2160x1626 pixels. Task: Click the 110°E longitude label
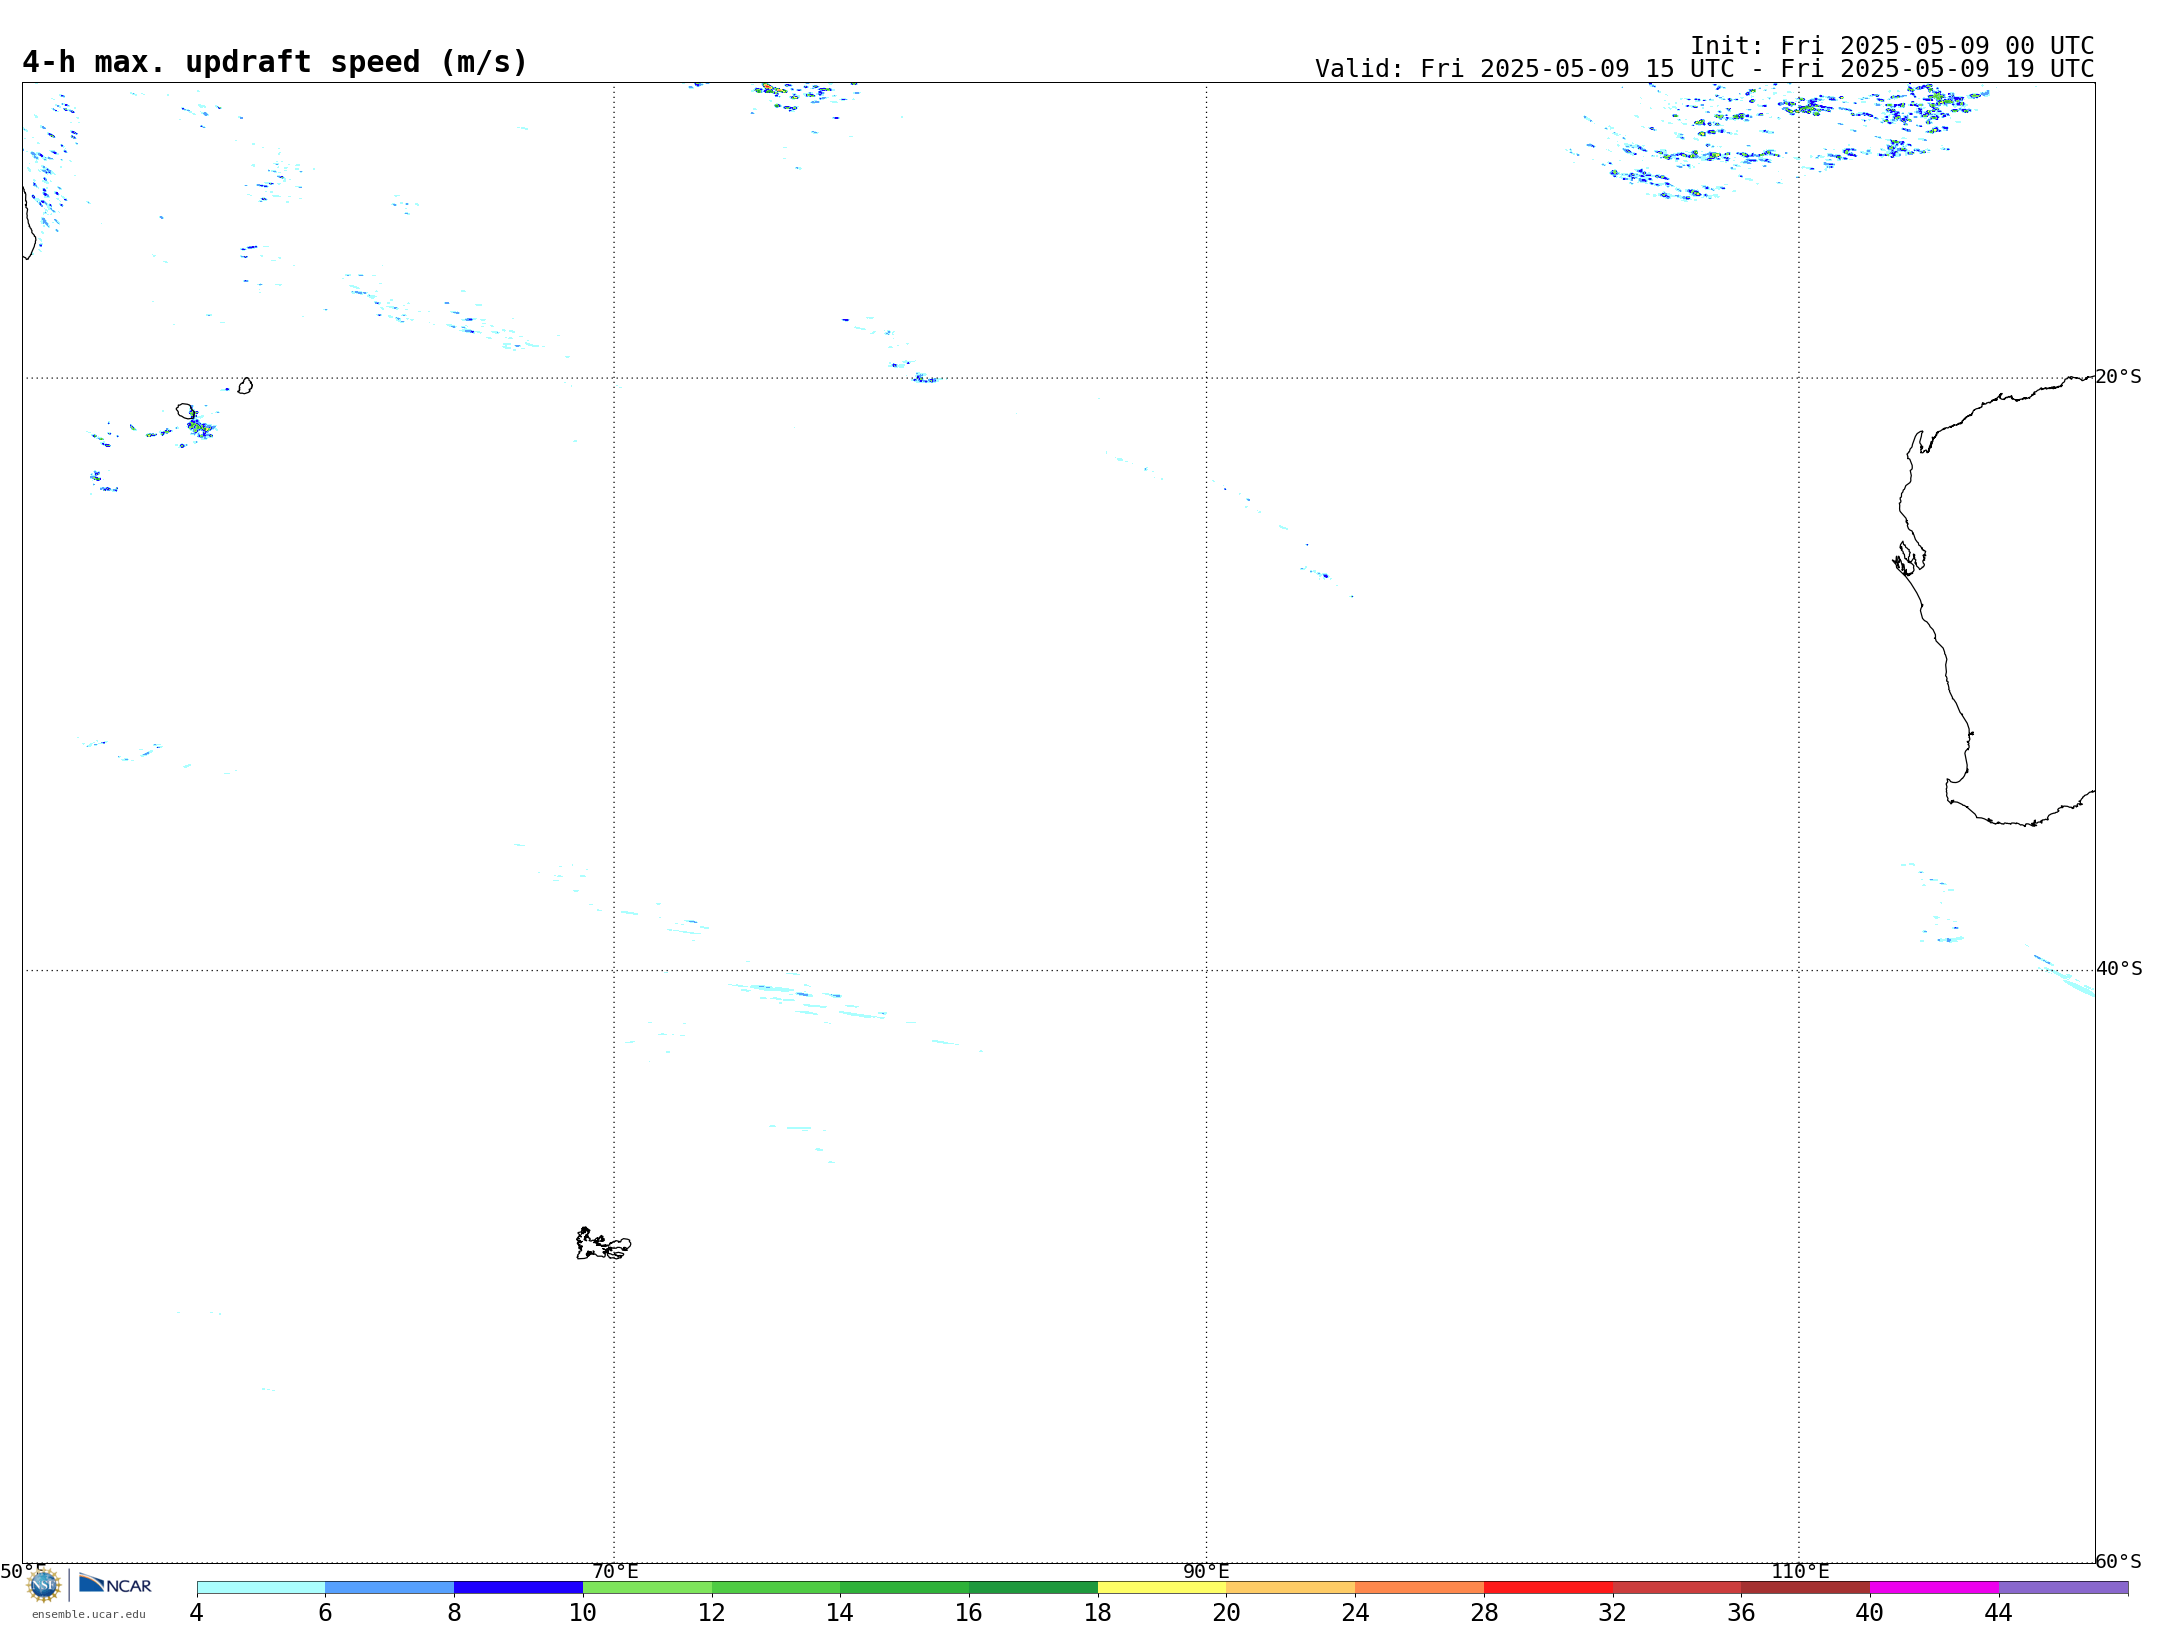(1800, 1572)
